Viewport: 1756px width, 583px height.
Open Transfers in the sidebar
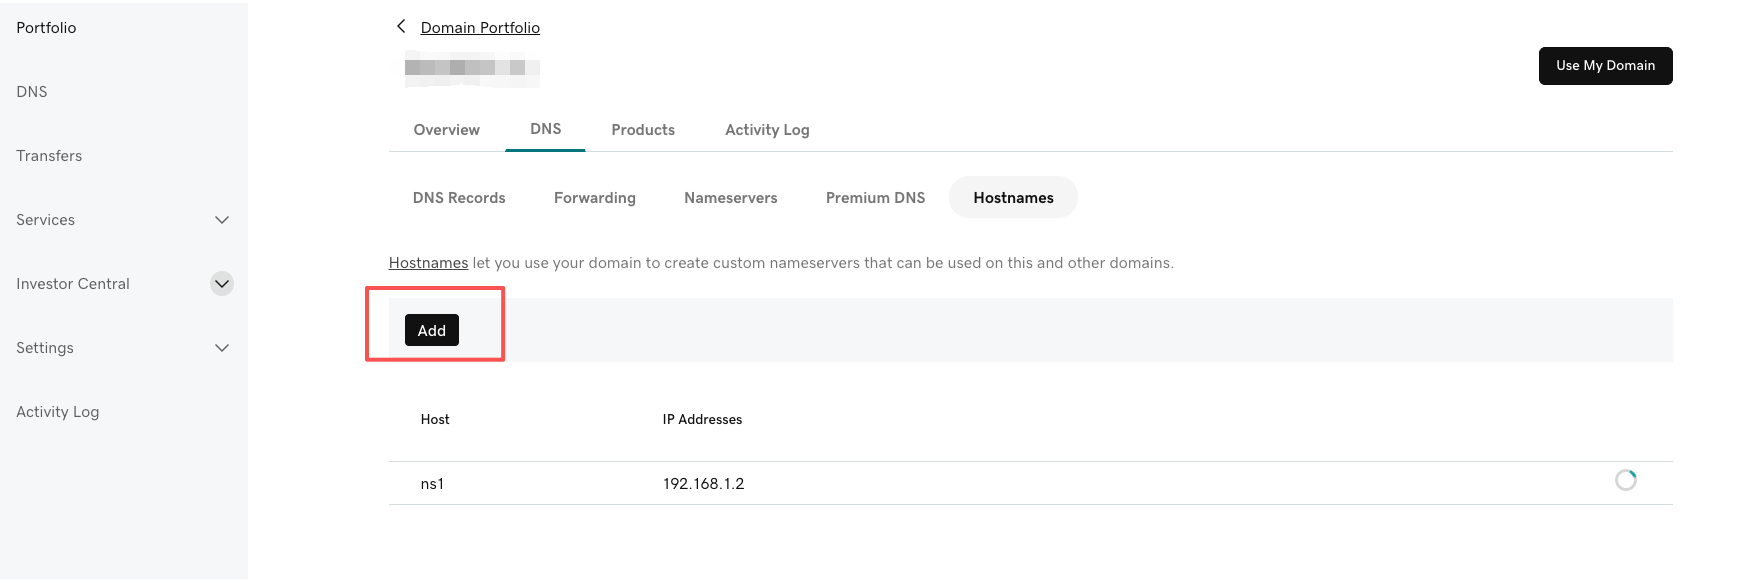coord(49,156)
